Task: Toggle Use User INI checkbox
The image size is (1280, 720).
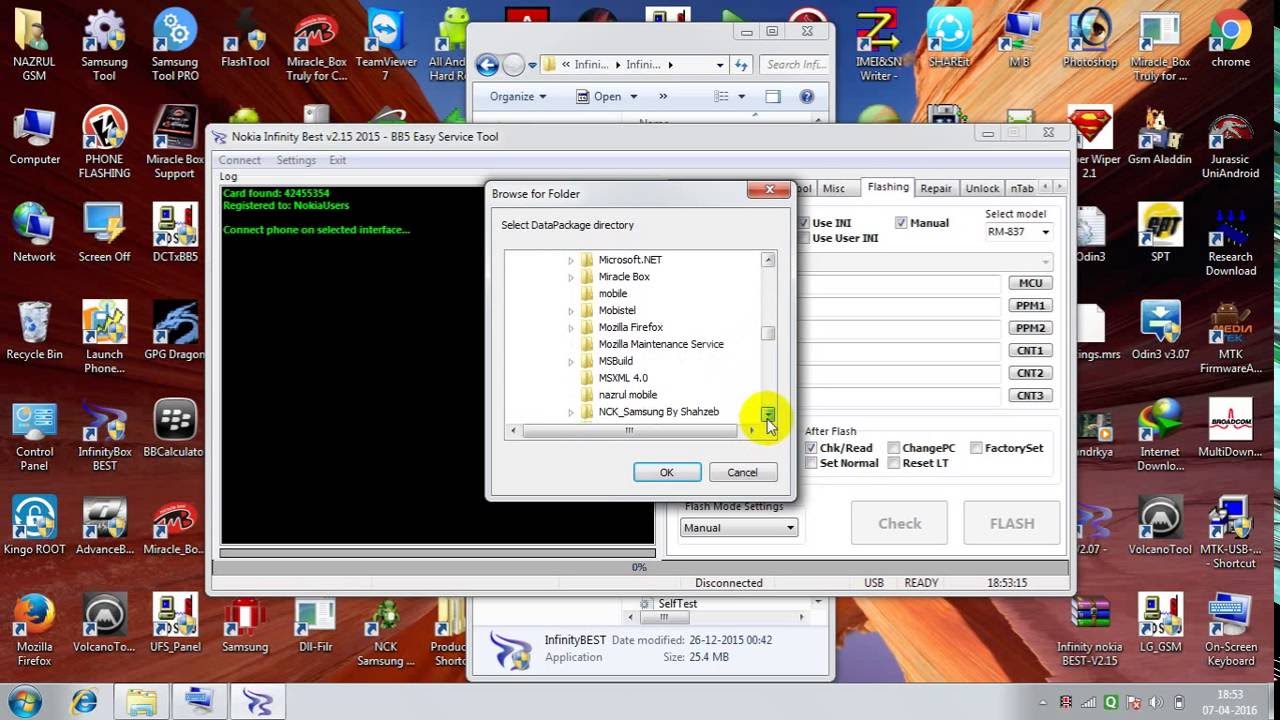Action: point(805,238)
